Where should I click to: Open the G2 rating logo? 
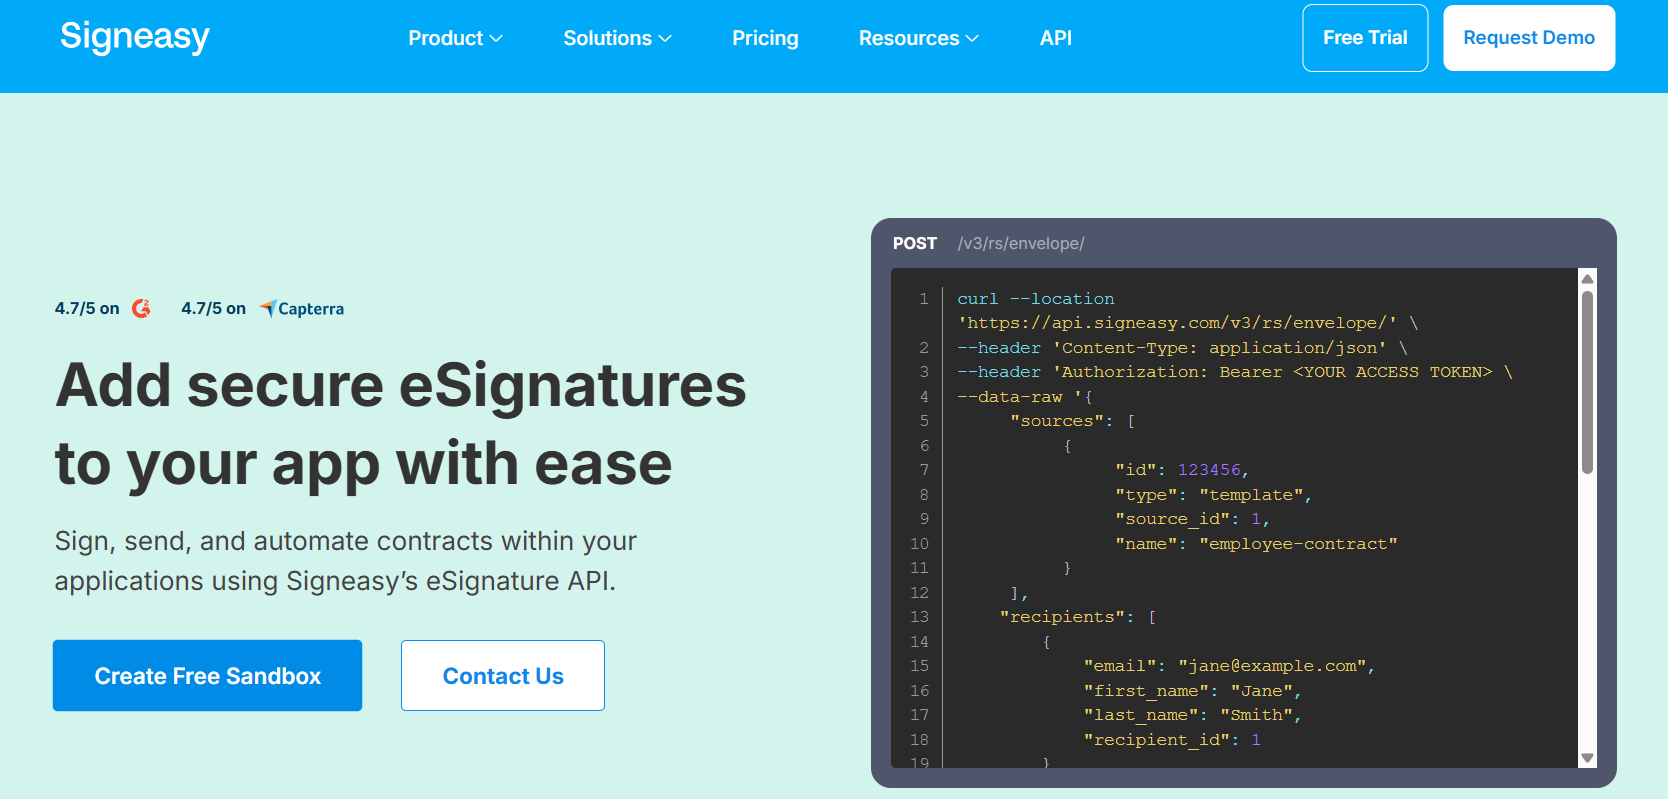142,308
